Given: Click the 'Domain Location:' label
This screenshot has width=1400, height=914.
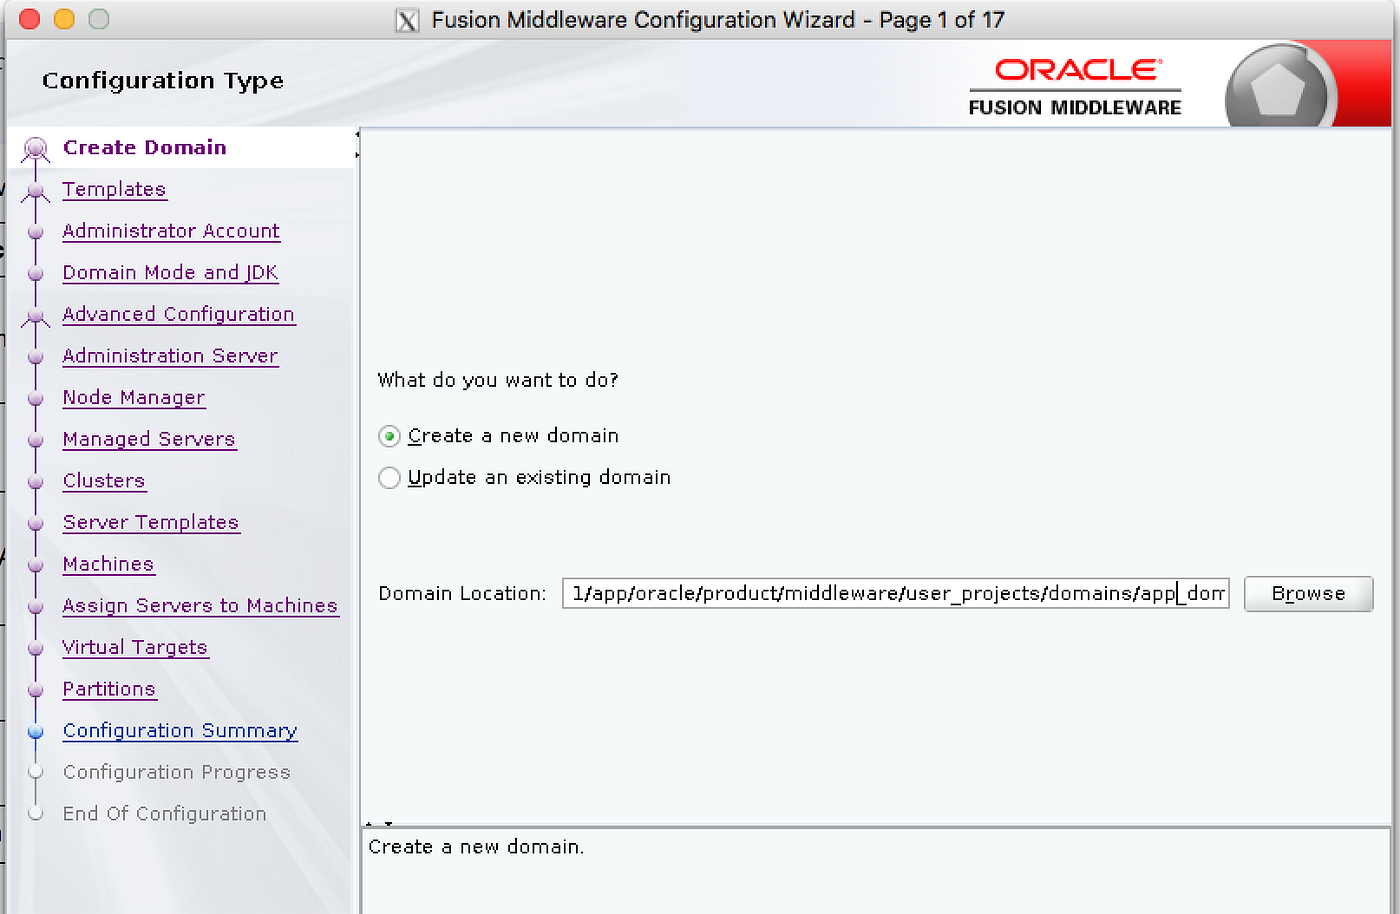Looking at the screenshot, I should (x=462, y=593).
